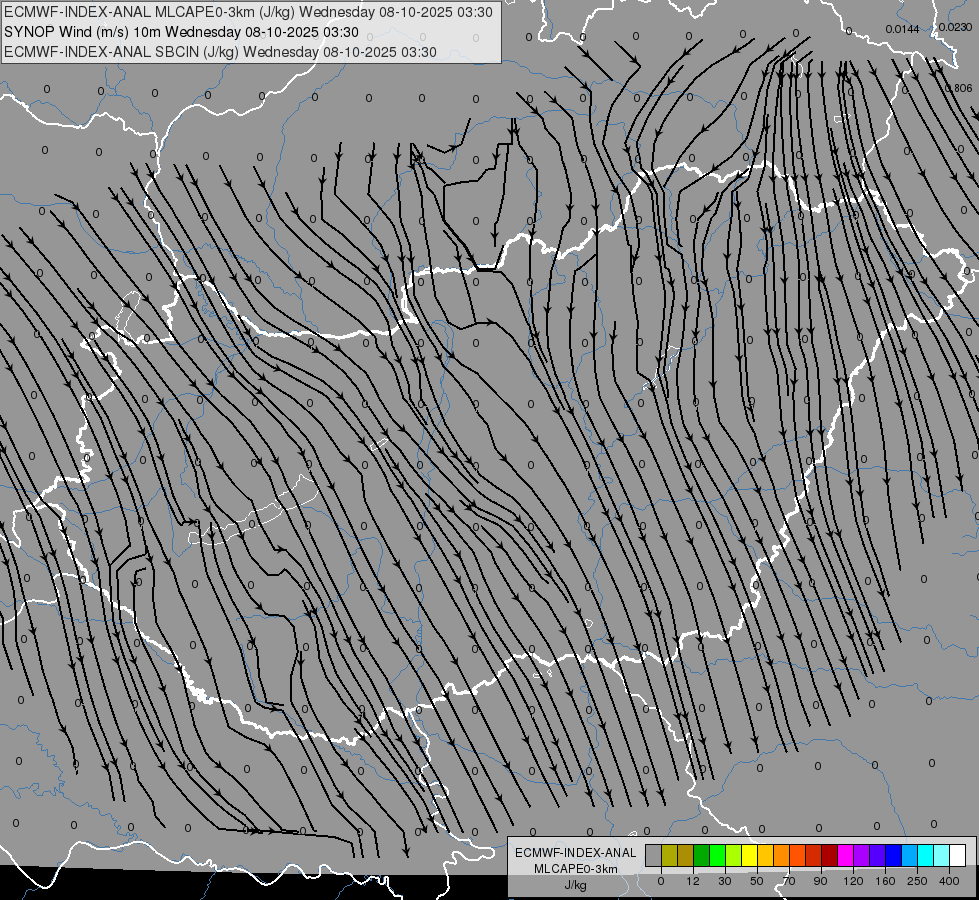Click the legend value 120
This screenshot has height=900, width=979.
click(x=854, y=881)
